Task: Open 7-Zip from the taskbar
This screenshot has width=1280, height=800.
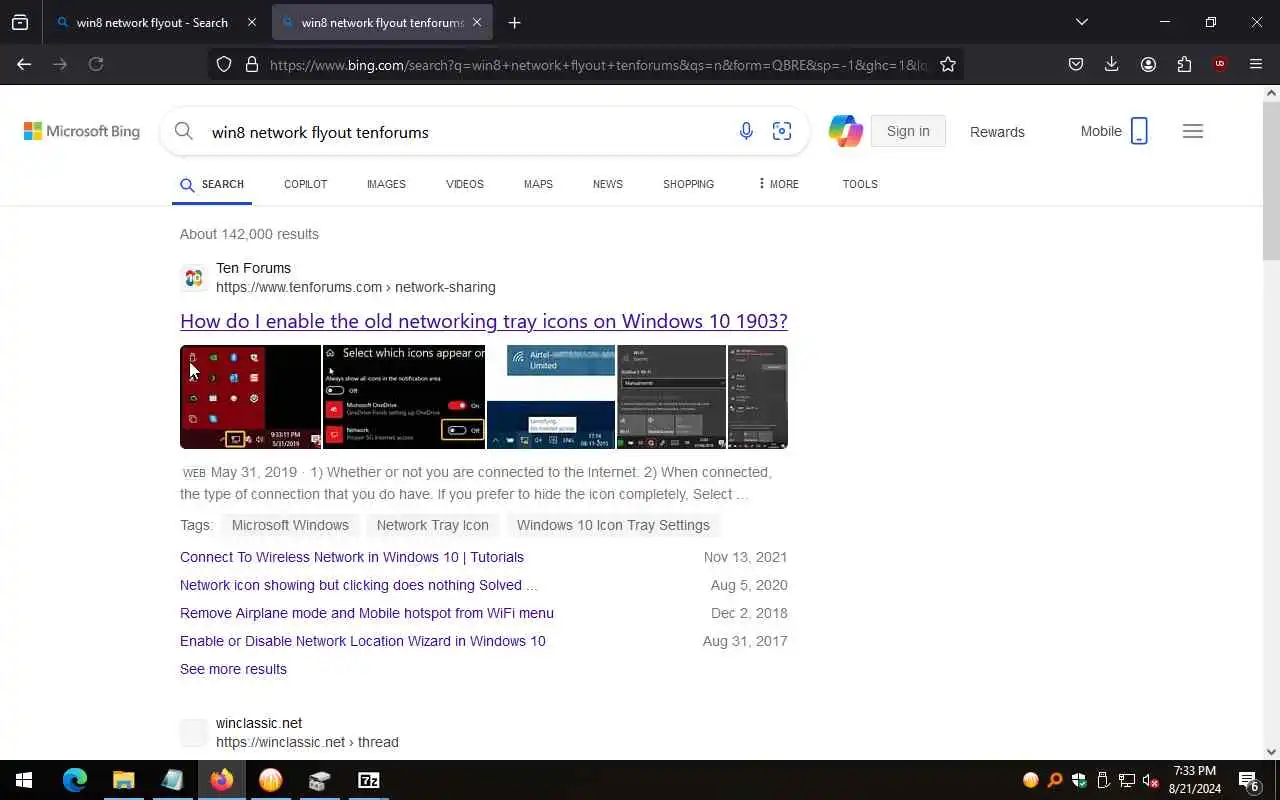Action: pyautogui.click(x=368, y=780)
